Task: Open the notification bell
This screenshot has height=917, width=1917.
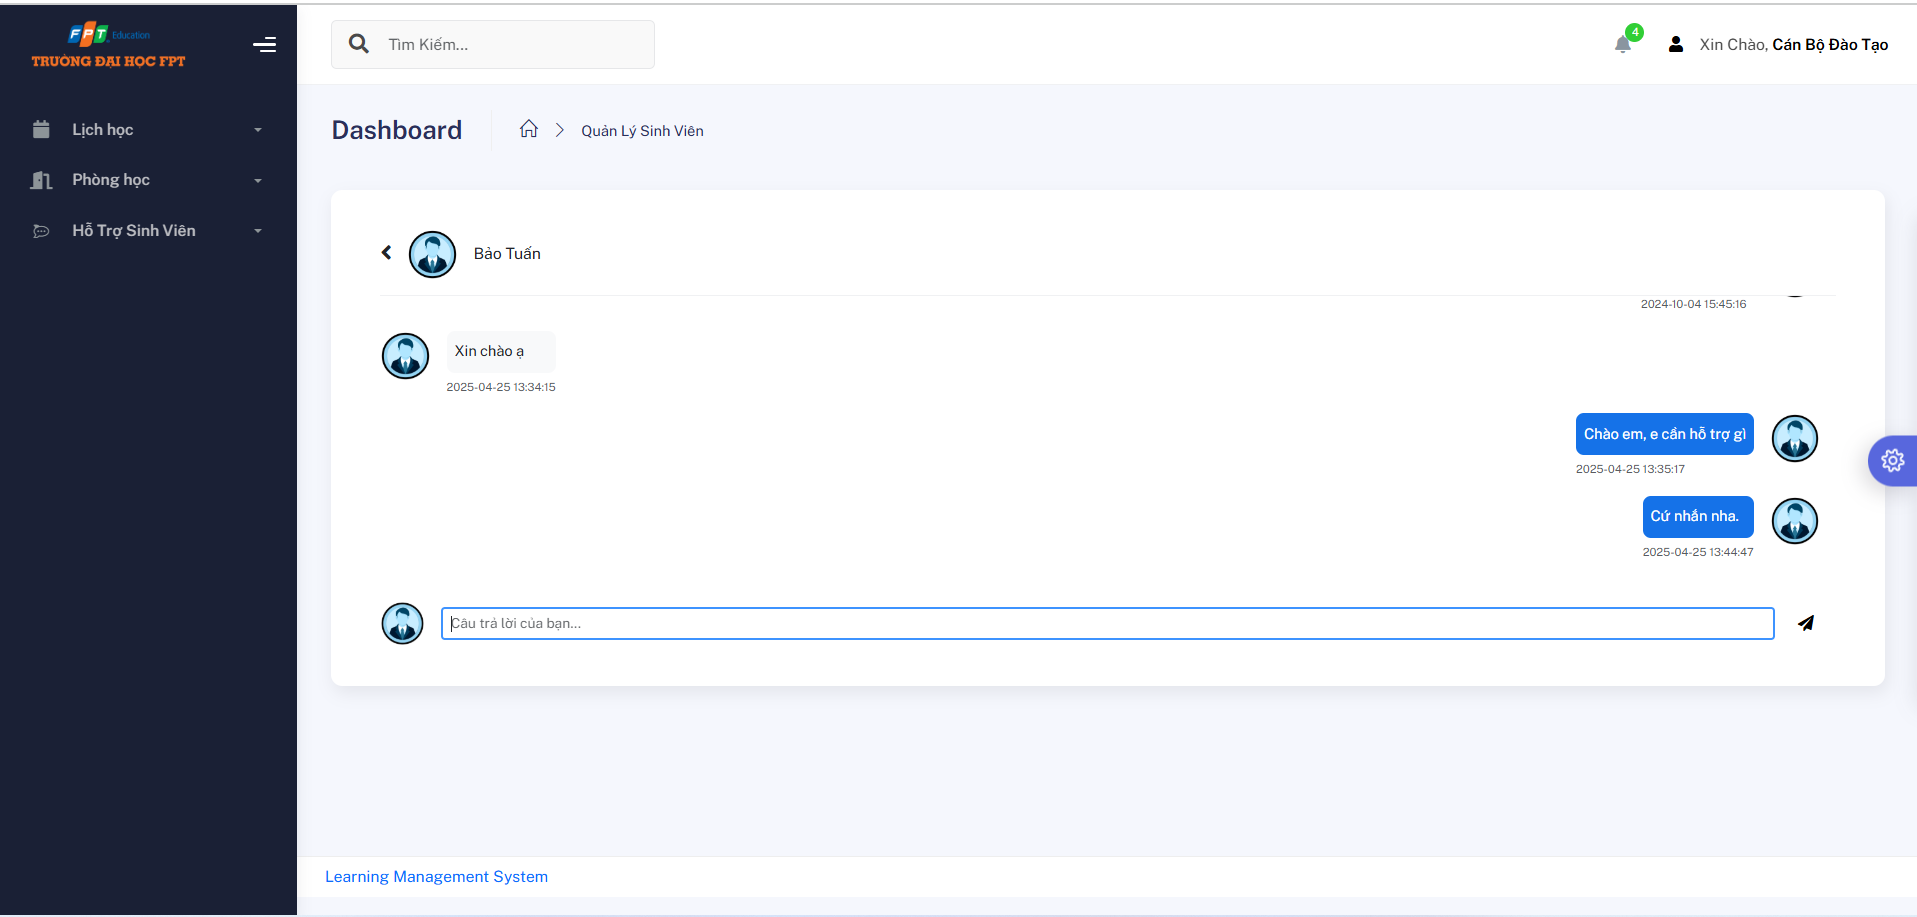Action: click(x=1622, y=45)
